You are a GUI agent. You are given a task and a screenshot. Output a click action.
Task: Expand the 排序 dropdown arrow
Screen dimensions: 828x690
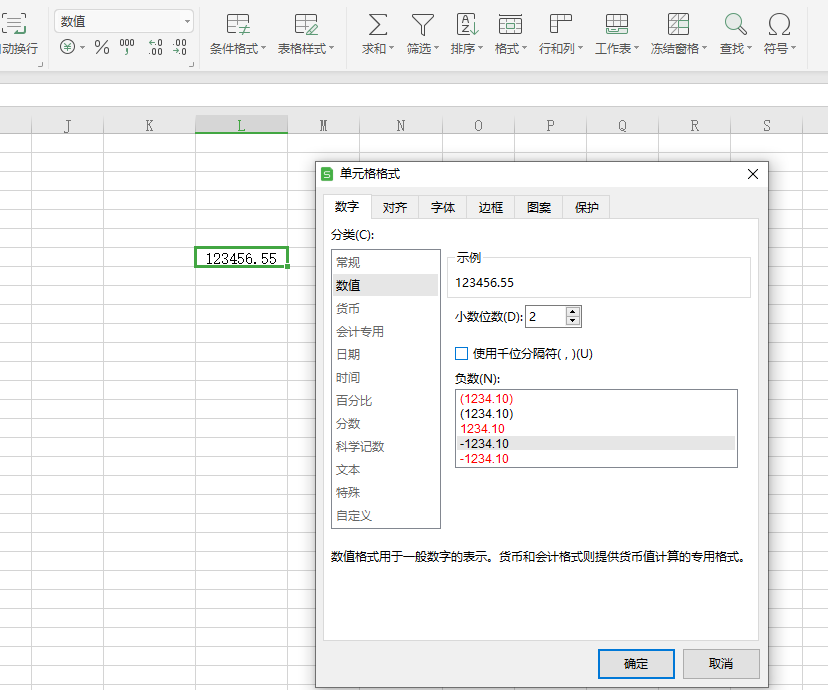pyautogui.click(x=481, y=49)
